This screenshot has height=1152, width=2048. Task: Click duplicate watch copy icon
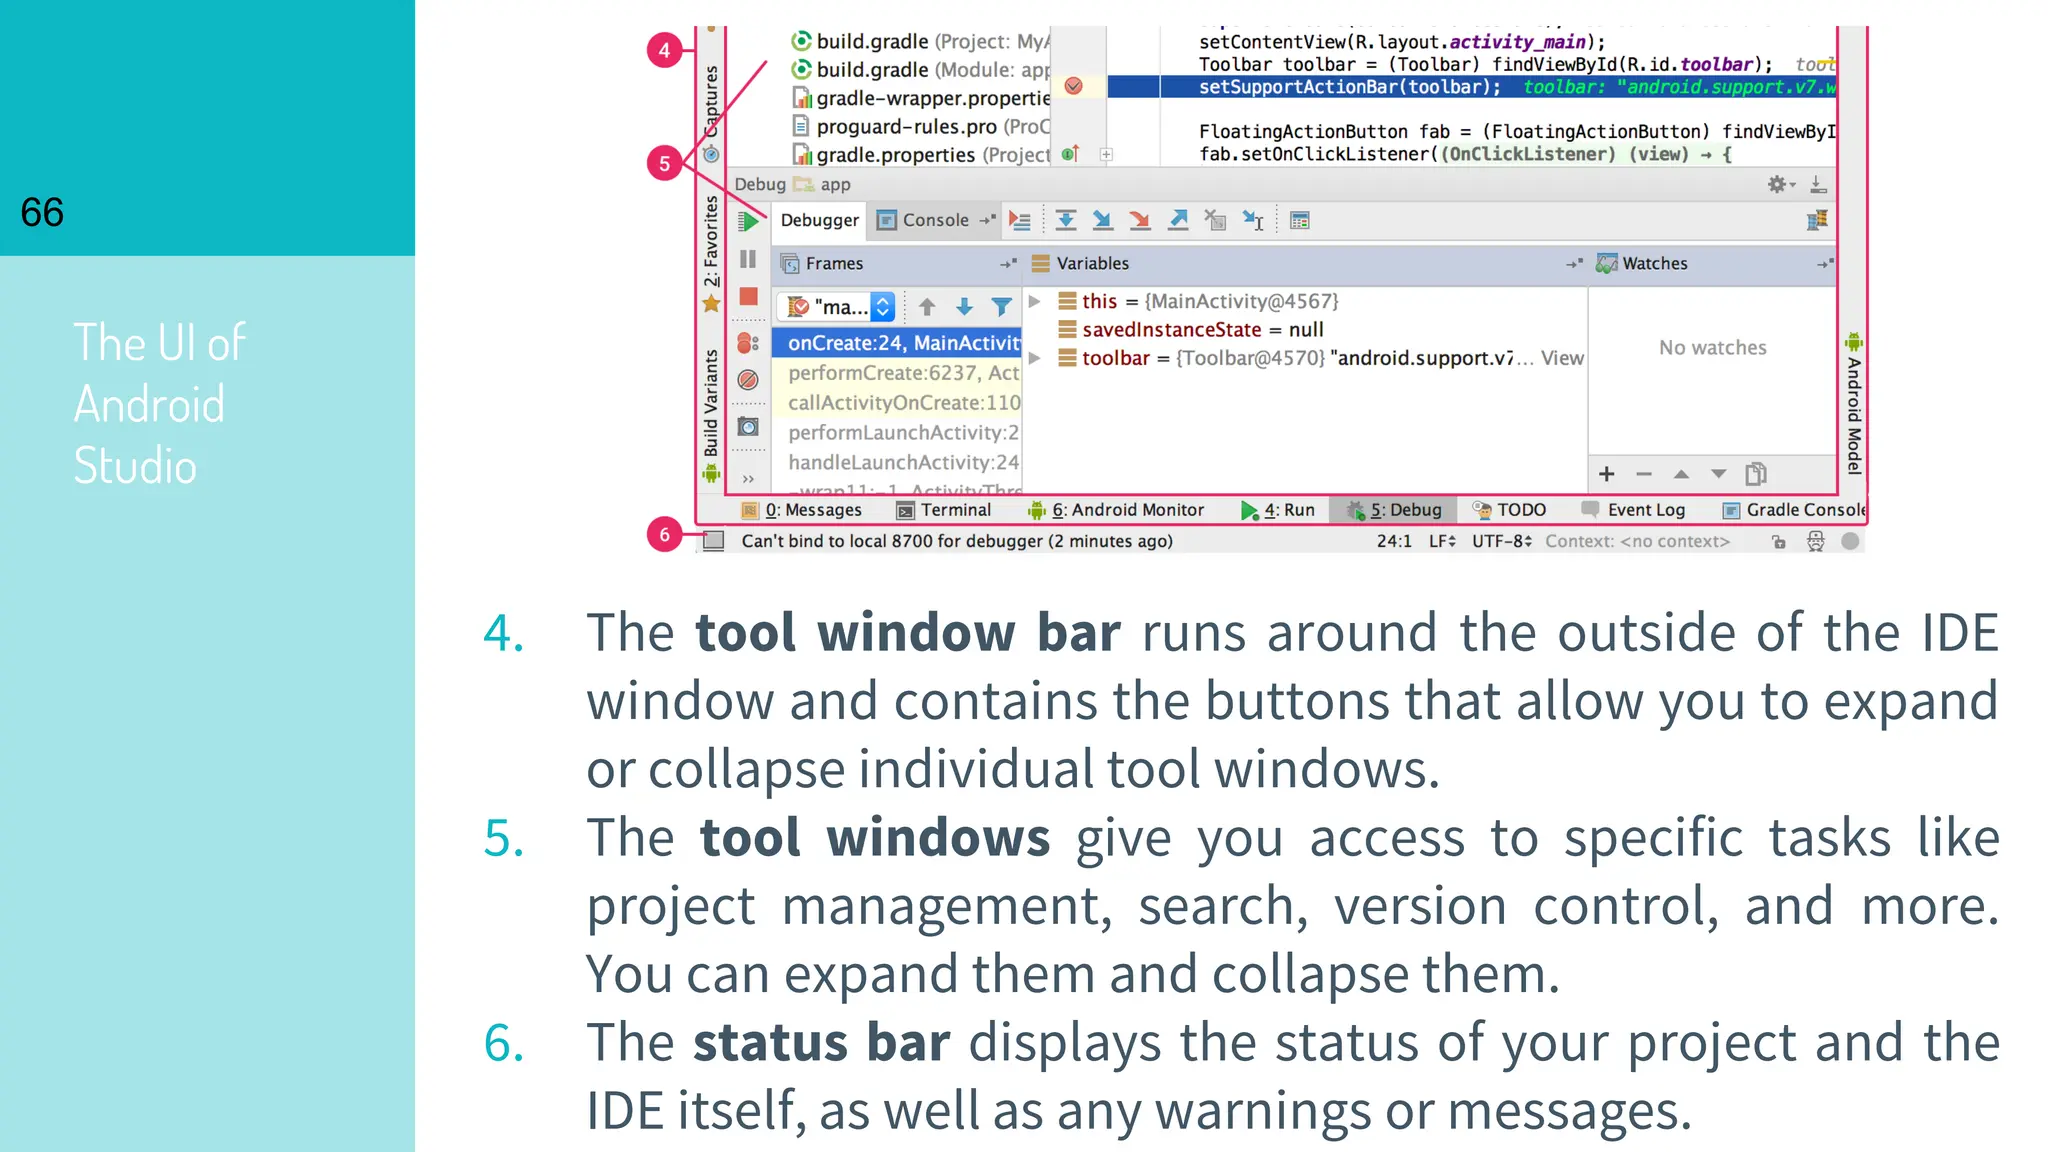tap(1756, 474)
